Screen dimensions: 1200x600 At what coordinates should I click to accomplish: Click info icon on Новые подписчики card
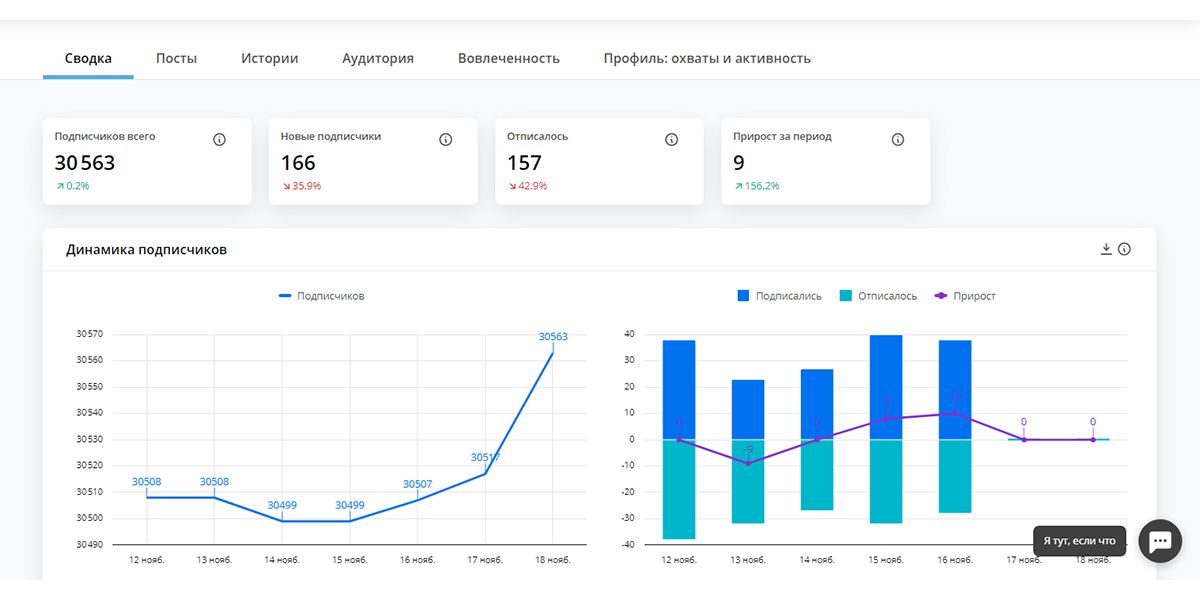[x=446, y=140]
